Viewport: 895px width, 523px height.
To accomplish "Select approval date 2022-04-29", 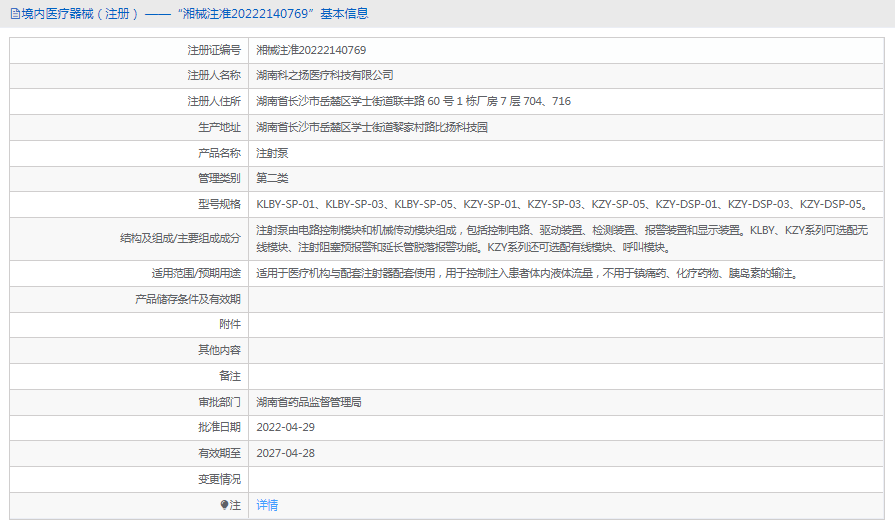I will pos(285,427).
